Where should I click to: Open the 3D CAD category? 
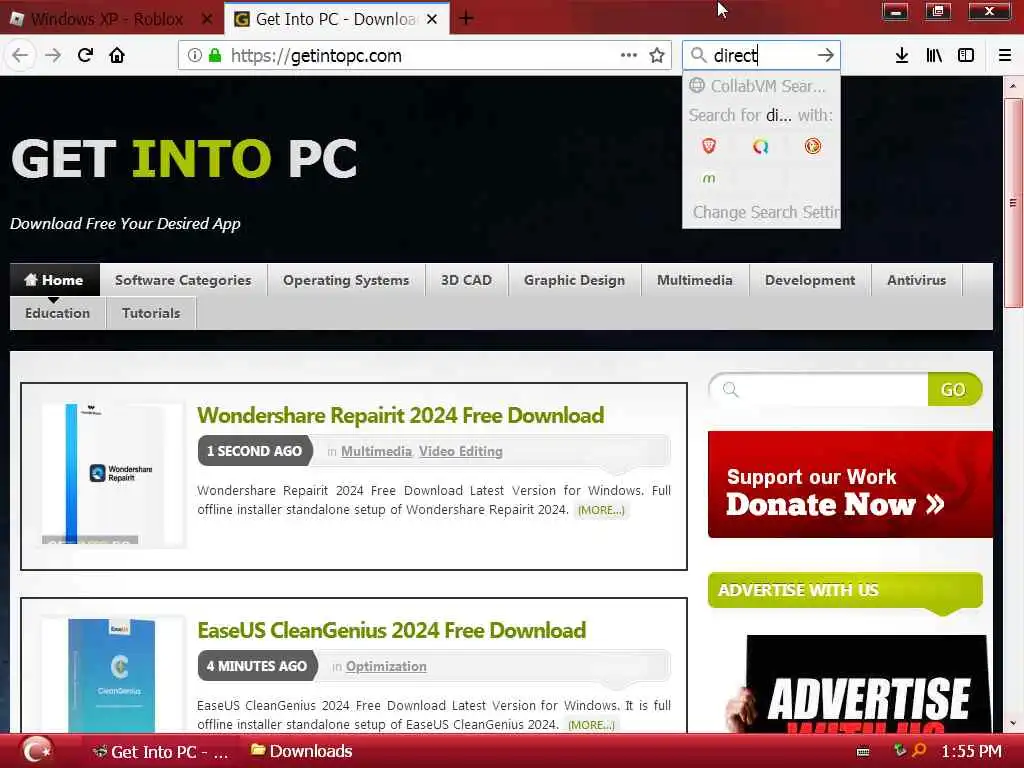(x=466, y=280)
